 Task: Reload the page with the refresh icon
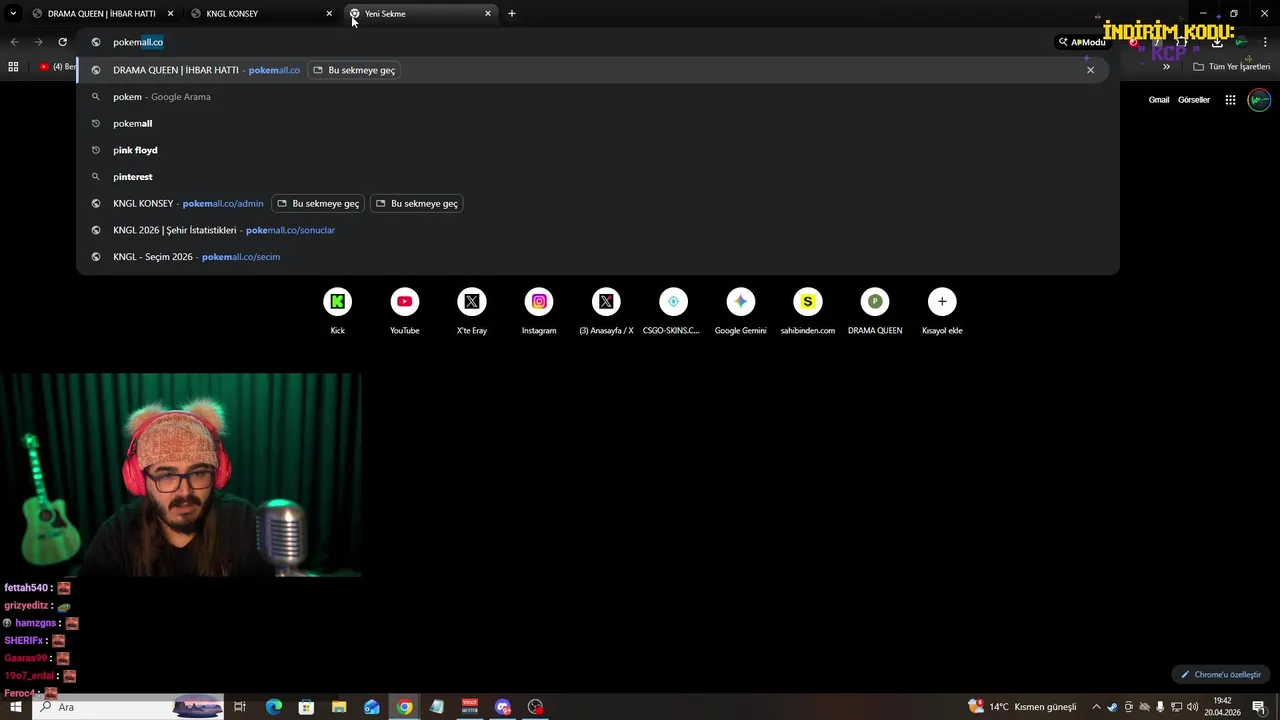(x=62, y=42)
